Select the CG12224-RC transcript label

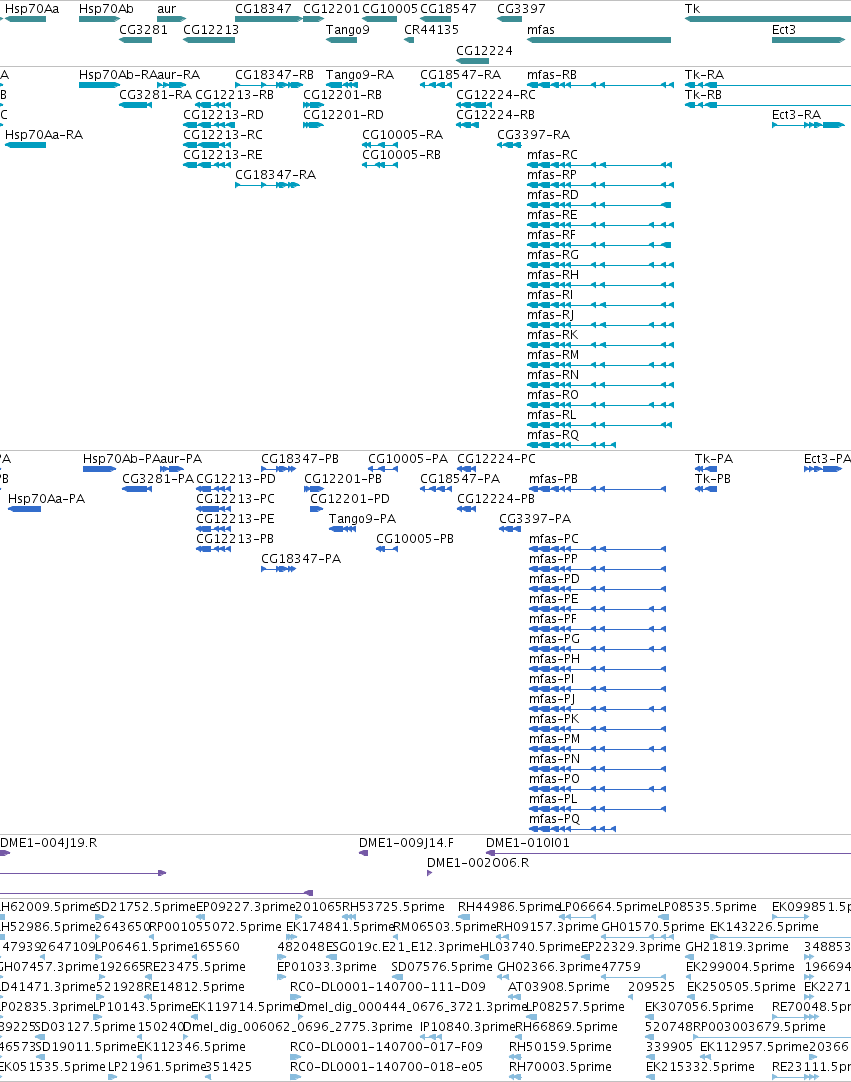click(496, 95)
